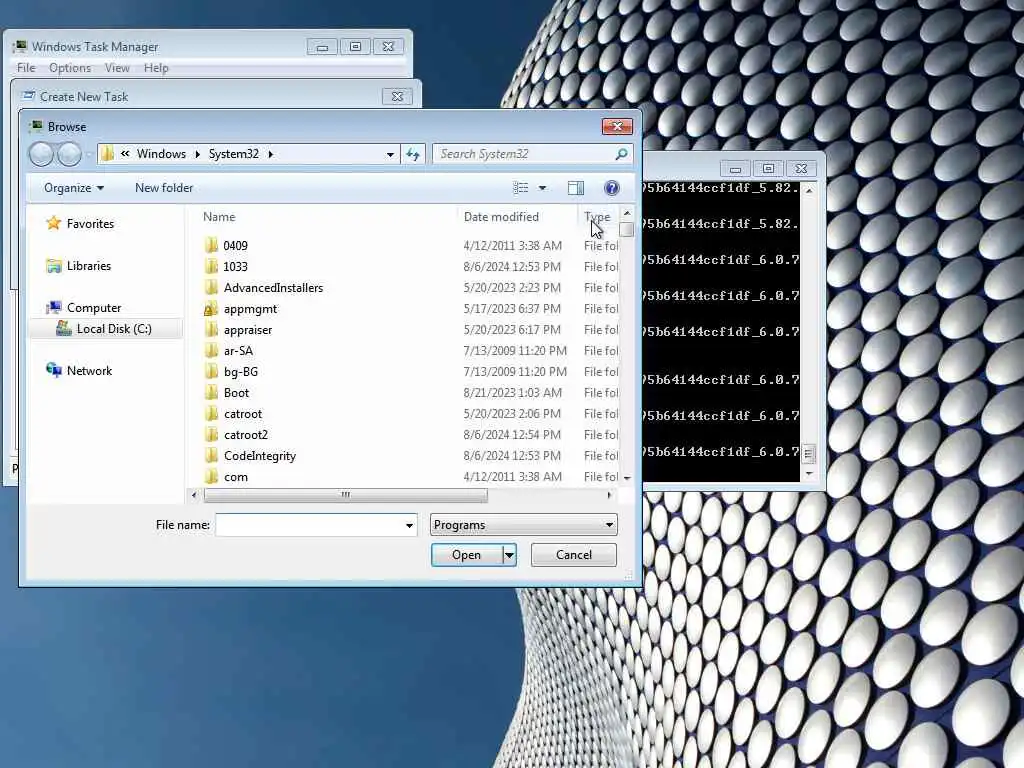Click the scroll left arrow of file list
Viewport: 1024px width, 768px height.
pyautogui.click(x=194, y=495)
